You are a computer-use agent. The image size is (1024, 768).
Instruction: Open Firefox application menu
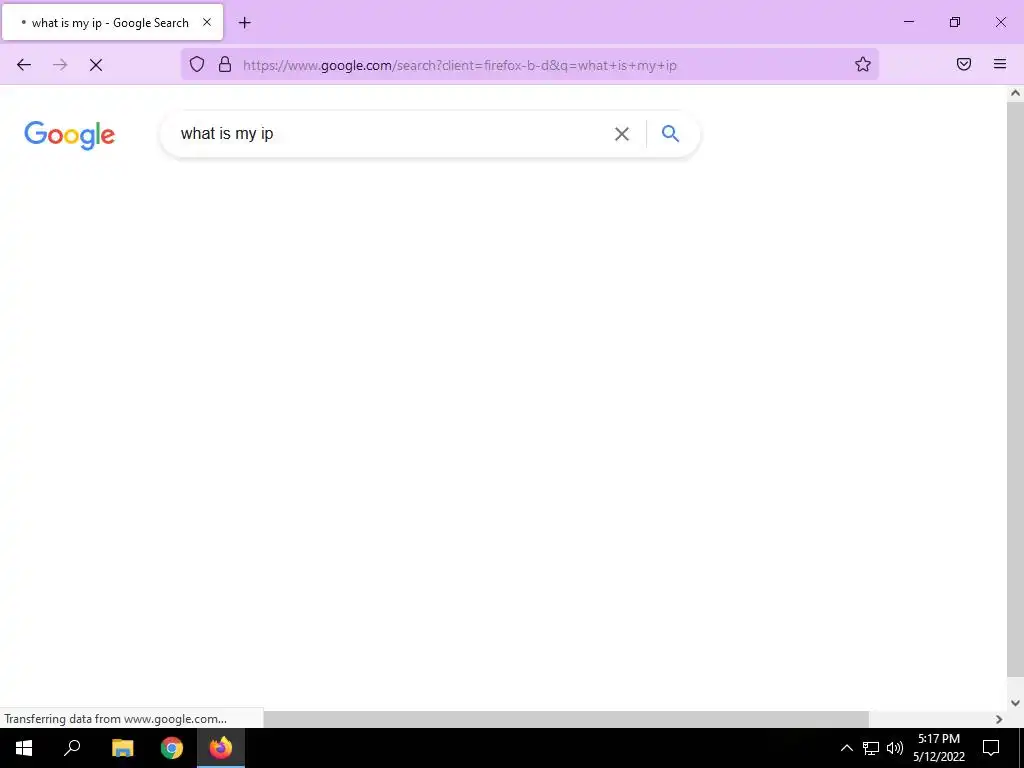point(1000,64)
